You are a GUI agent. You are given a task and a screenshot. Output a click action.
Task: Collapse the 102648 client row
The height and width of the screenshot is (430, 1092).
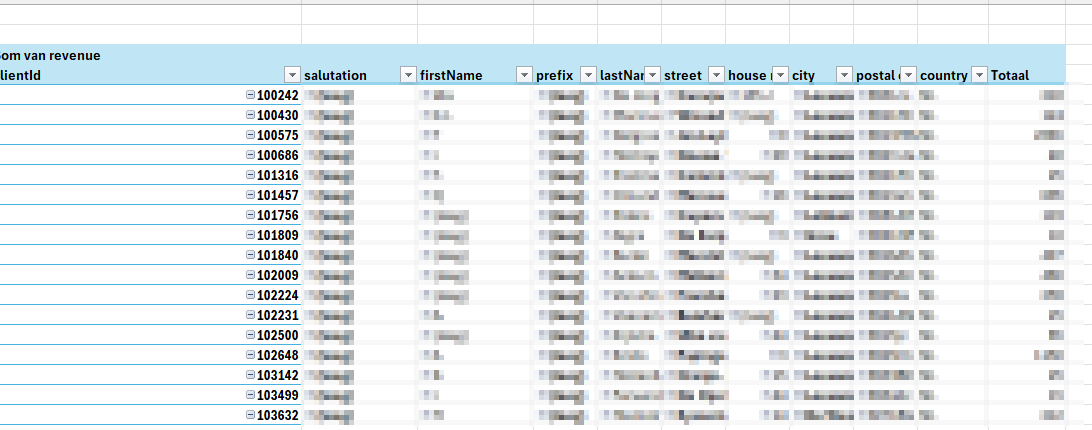(x=250, y=355)
